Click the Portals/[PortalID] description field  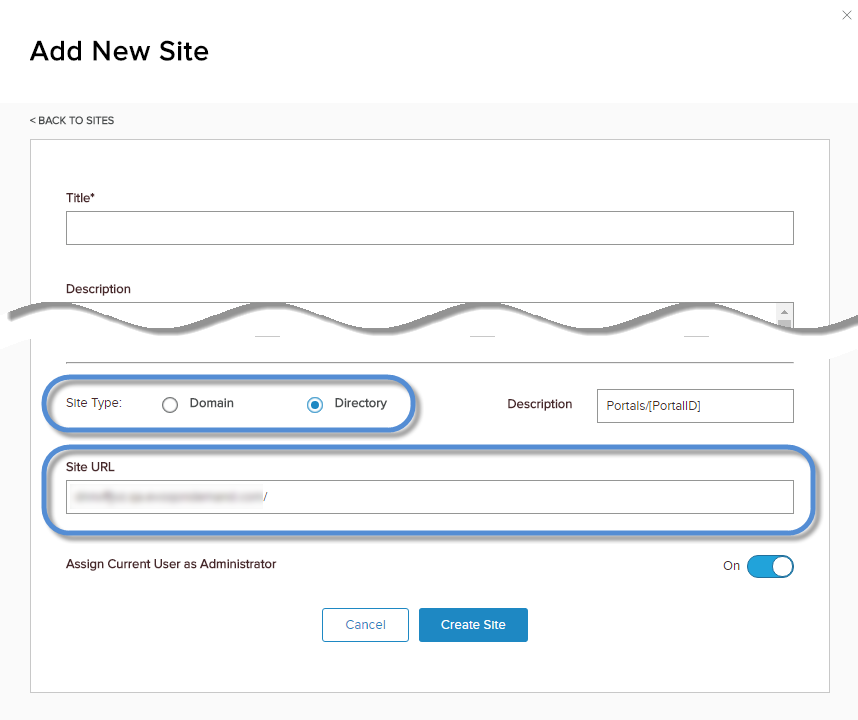694,406
